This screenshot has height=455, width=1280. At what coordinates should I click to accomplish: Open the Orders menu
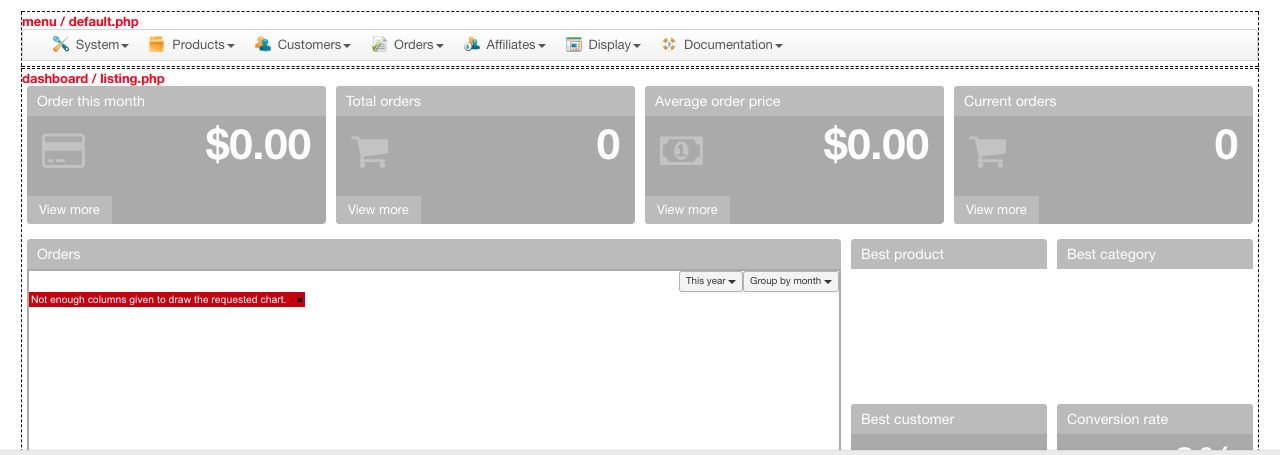[418, 44]
